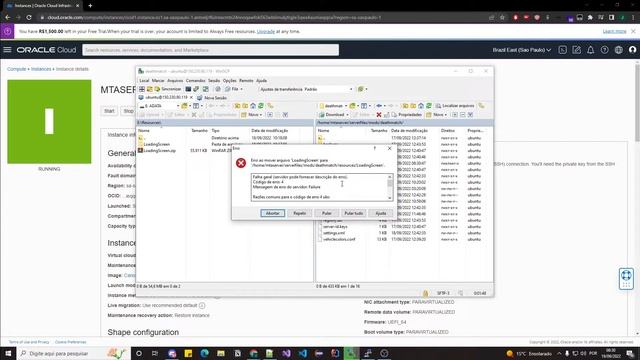Open the remote panel Novo dropdown
Screen dimensions: 640x360
[437, 115]
